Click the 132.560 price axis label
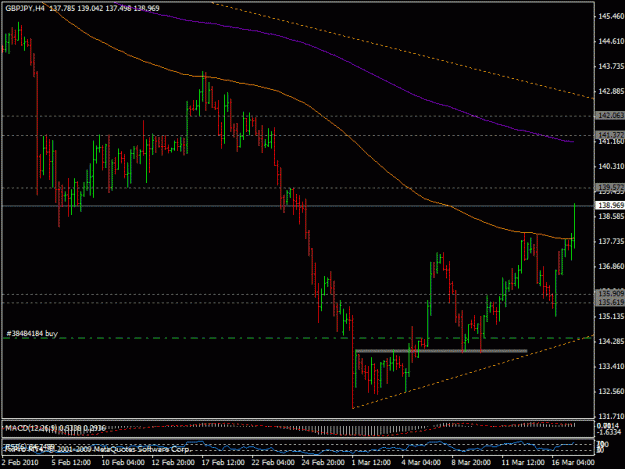 611,391
